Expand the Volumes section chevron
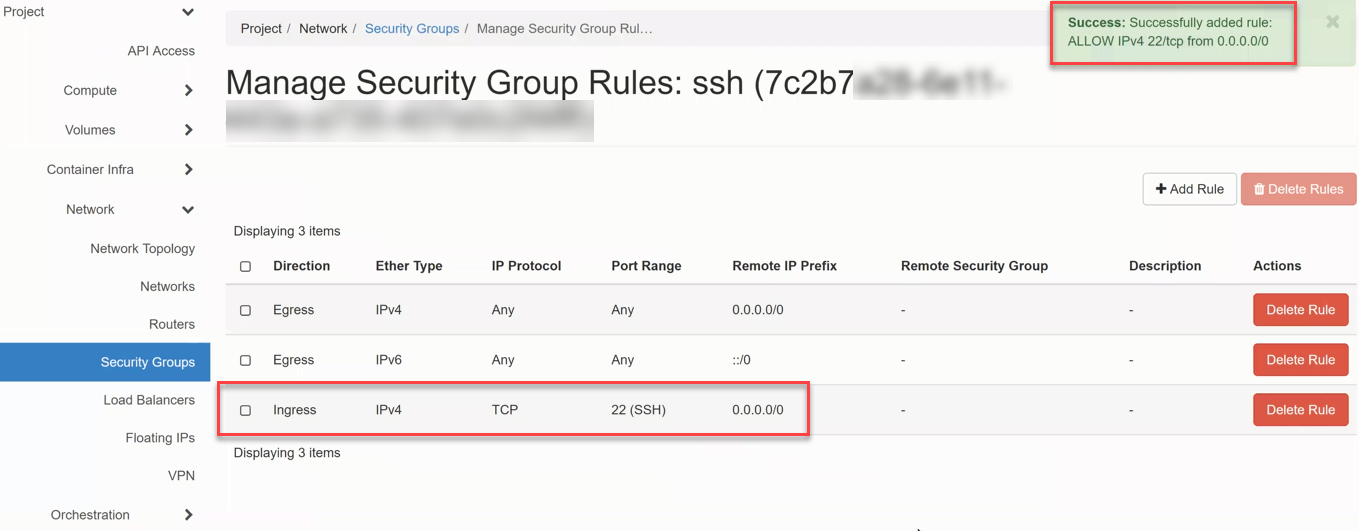This screenshot has width=1359, height=531. click(x=188, y=130)
